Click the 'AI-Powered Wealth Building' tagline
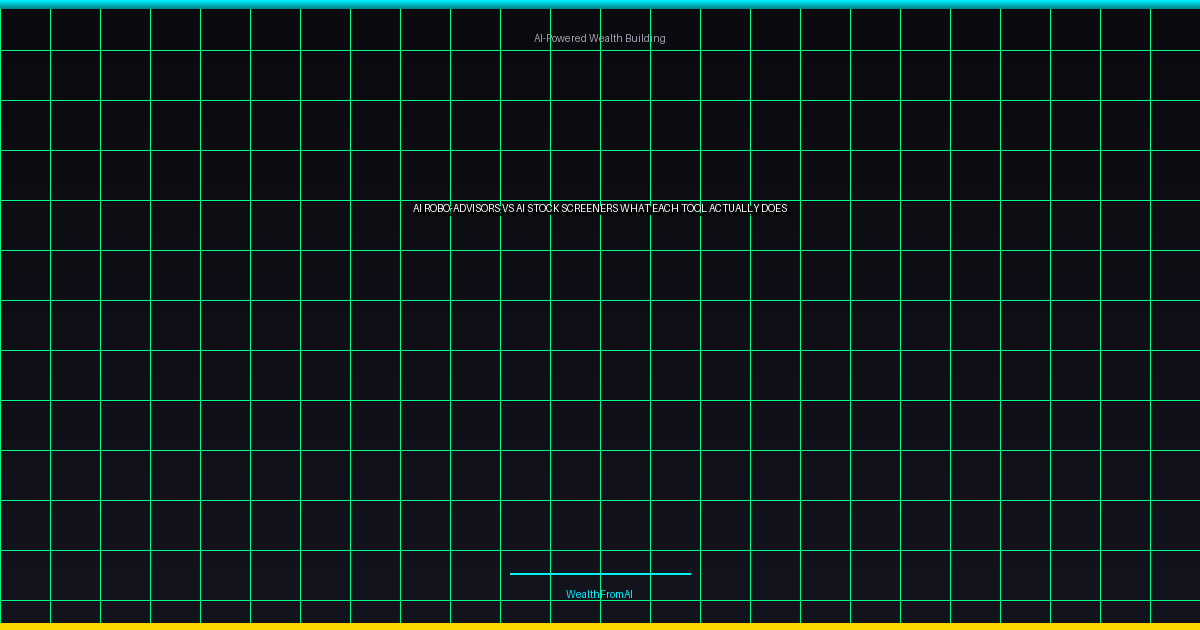The height and width of the screenshot is (630, 1200). 600,38
